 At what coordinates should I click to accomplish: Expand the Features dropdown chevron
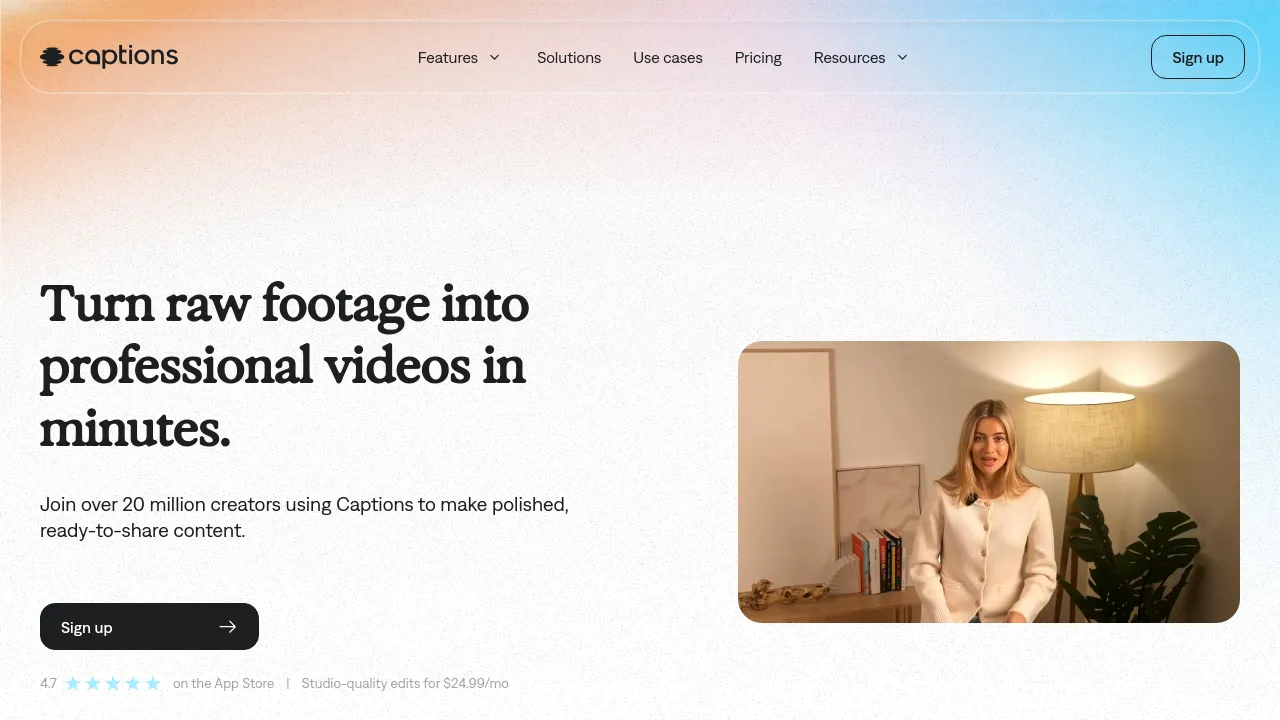(494, 57)
